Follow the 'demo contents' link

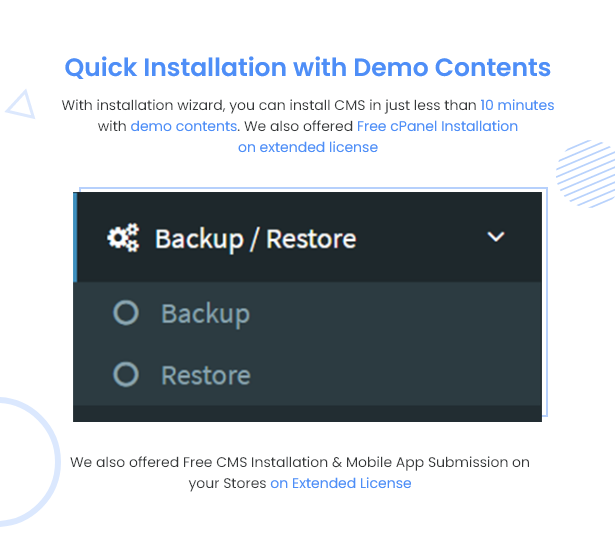pos(184,126)
